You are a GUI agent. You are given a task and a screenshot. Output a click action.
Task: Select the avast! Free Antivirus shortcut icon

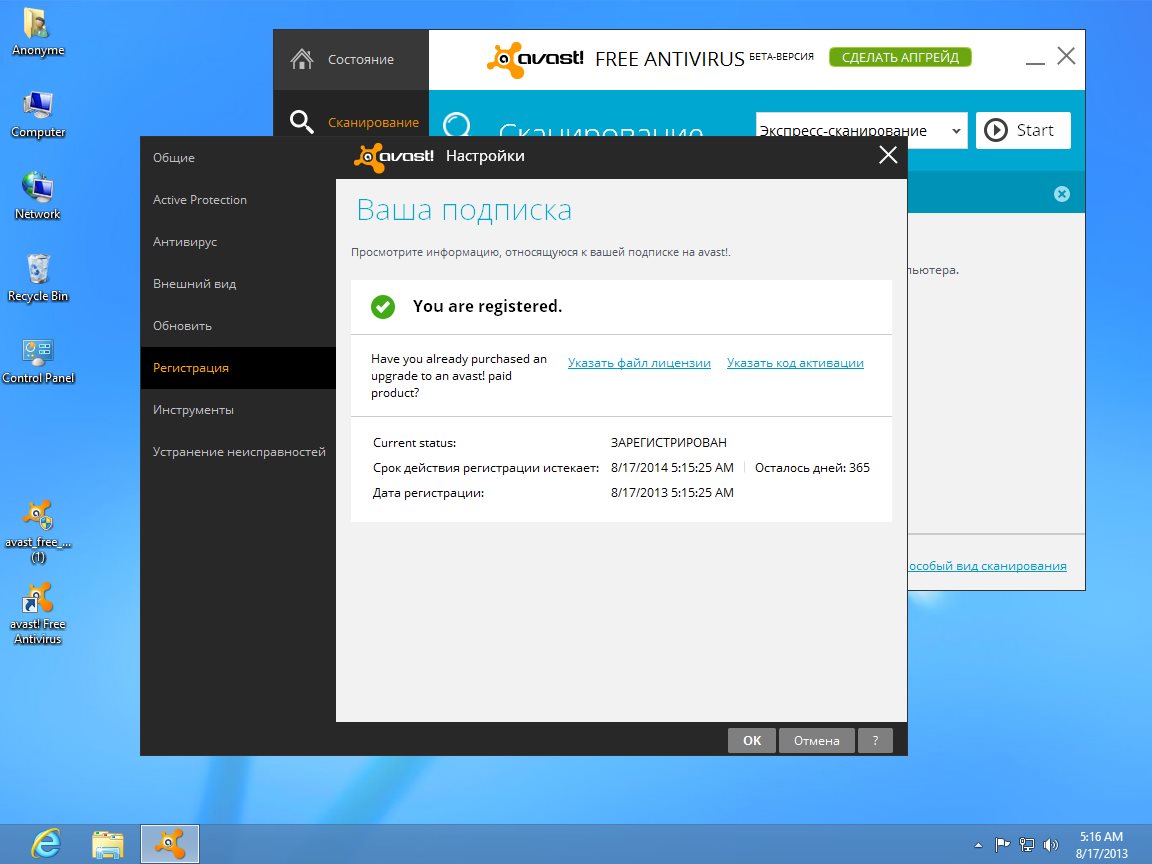click(37, 613)
